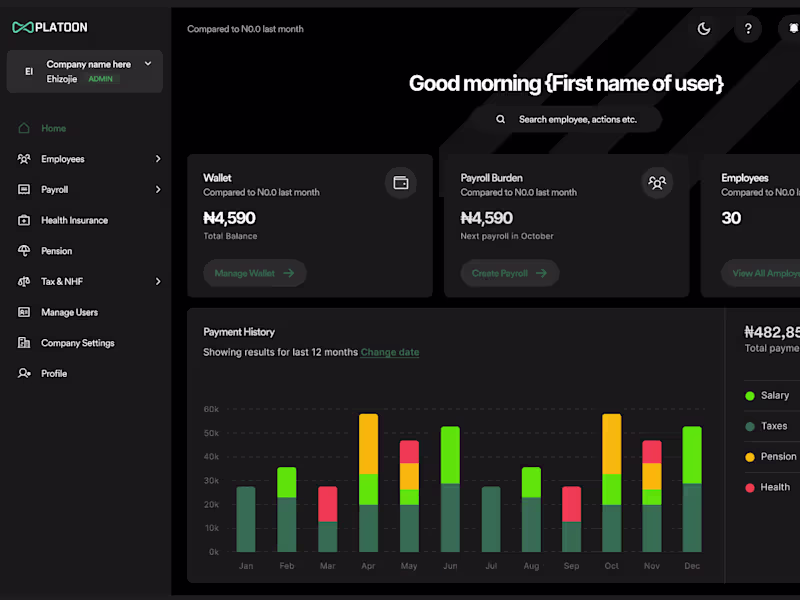The width and height of the screenshot is (800, 600).
Task: Click the Employees count 30
Action: tap(731, 218)
